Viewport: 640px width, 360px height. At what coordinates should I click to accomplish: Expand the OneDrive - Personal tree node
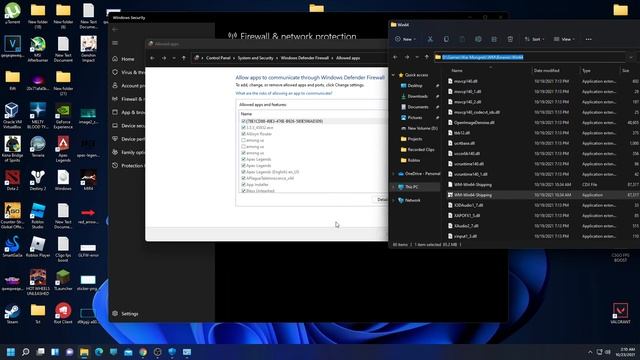click(x=393, y=174)
